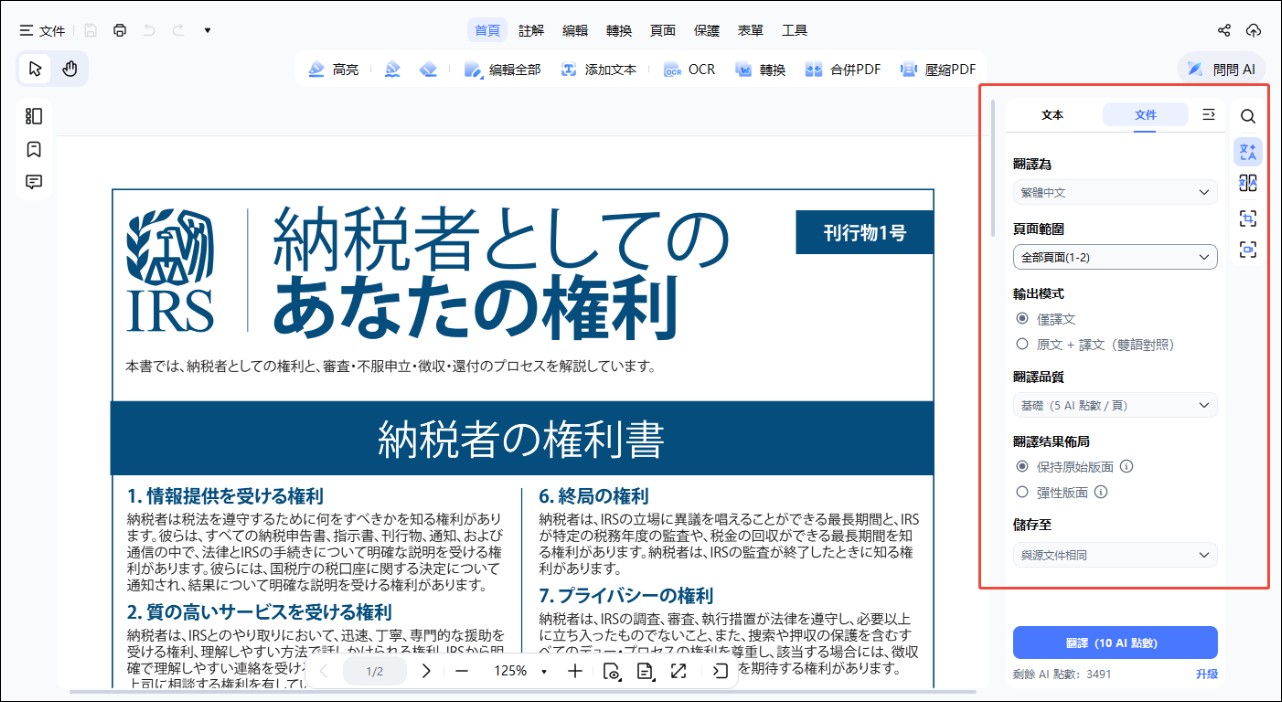Open the comments panel icon
Image resolution: width=1282 pixels, height=702 pixels.
[x=34, y=182]
